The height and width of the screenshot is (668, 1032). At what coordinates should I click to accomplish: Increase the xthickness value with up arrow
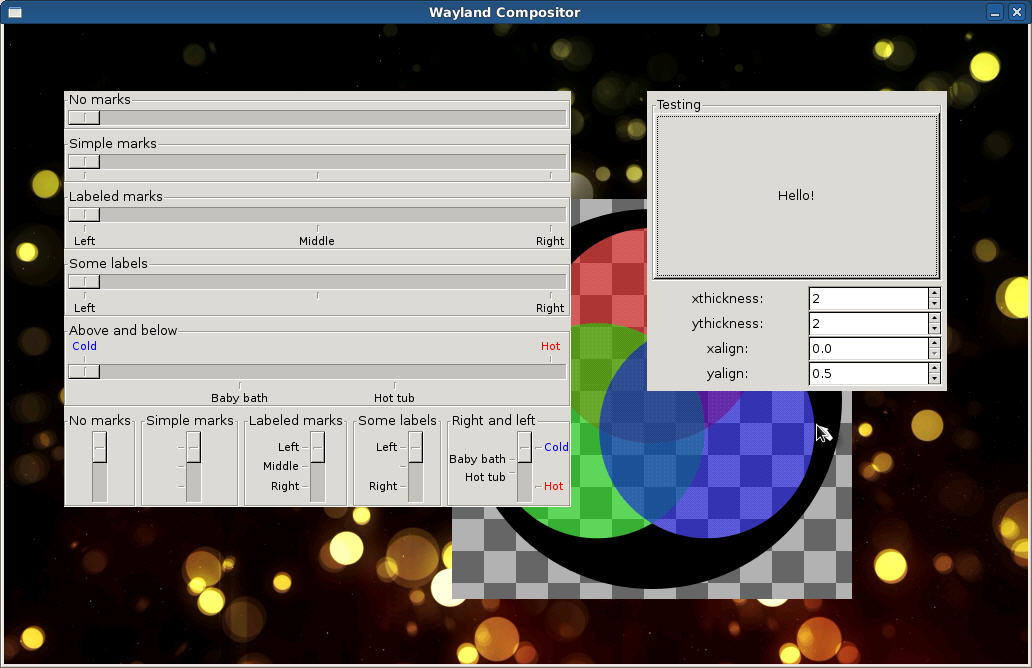coord(934,292)
